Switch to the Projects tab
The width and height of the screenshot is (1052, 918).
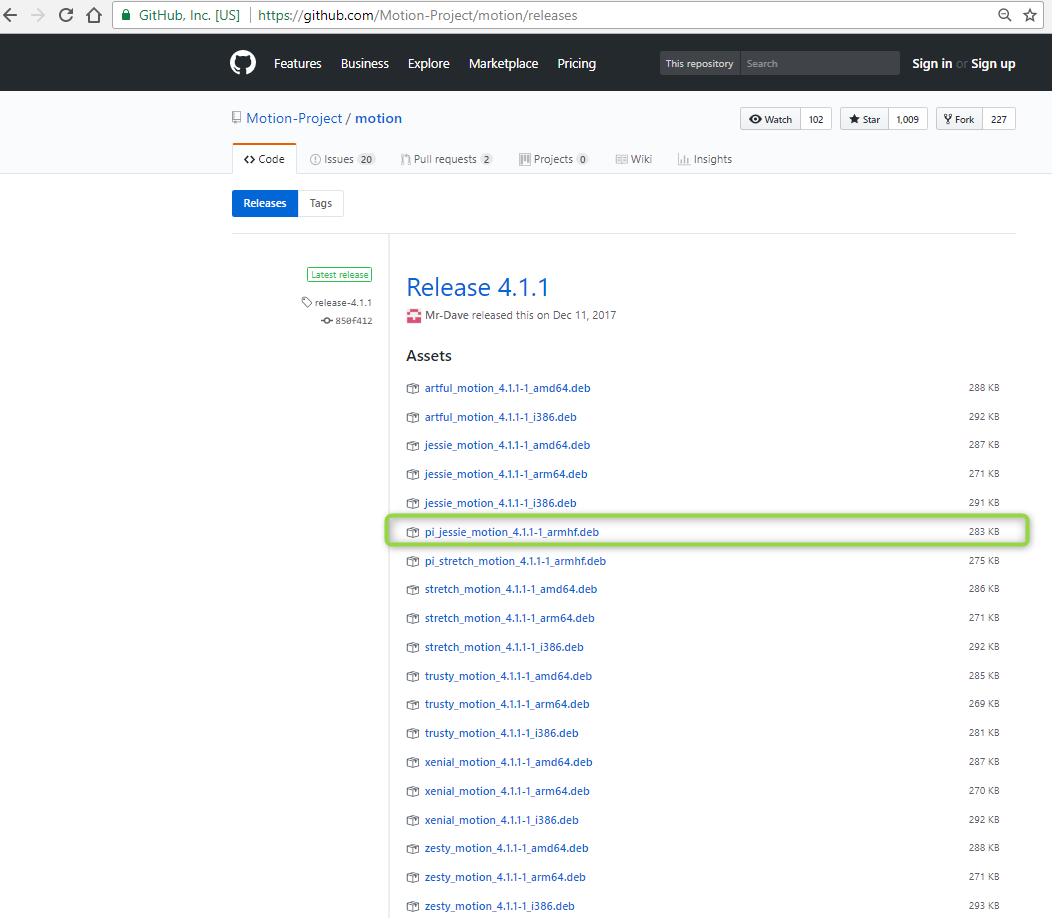(554, 159)
